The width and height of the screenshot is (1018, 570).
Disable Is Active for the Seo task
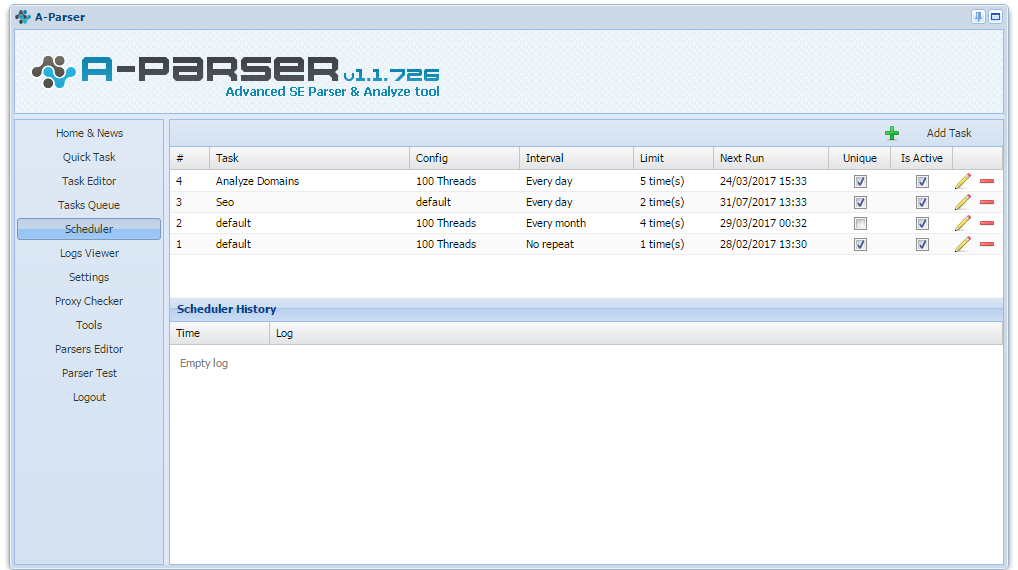click(922, 203)
